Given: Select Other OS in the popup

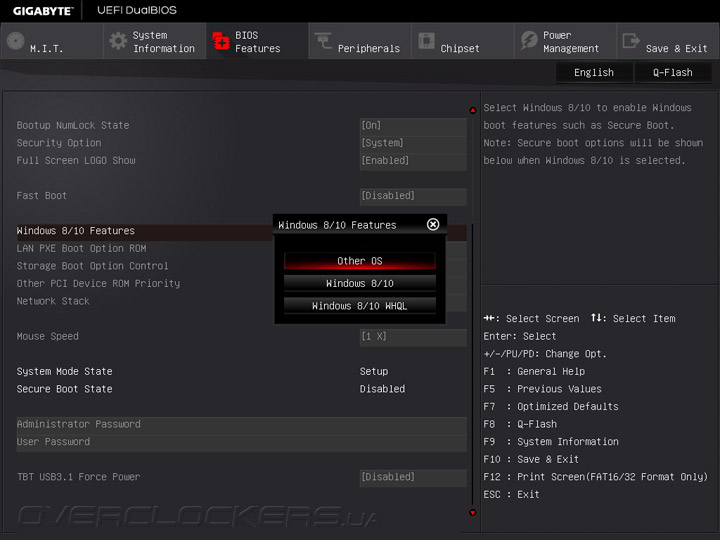Looking at the screenshot, I should pyautogui.click(x=360, y=261).
